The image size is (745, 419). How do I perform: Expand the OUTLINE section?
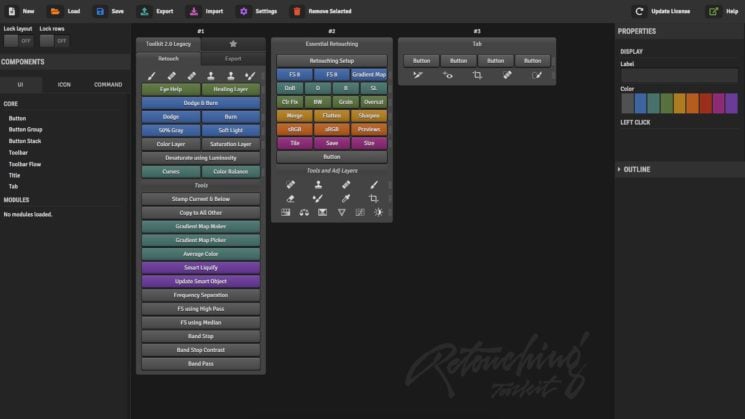coord(634,170)
